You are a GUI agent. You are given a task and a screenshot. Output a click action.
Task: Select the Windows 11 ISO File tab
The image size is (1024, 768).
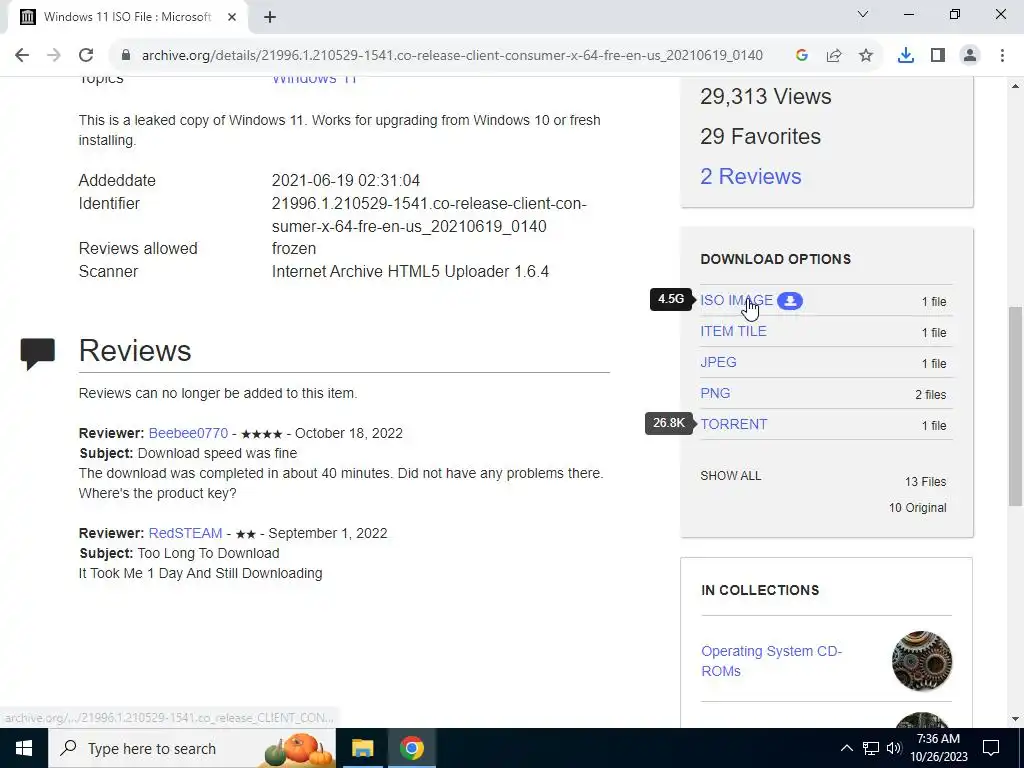click(128, 17)
